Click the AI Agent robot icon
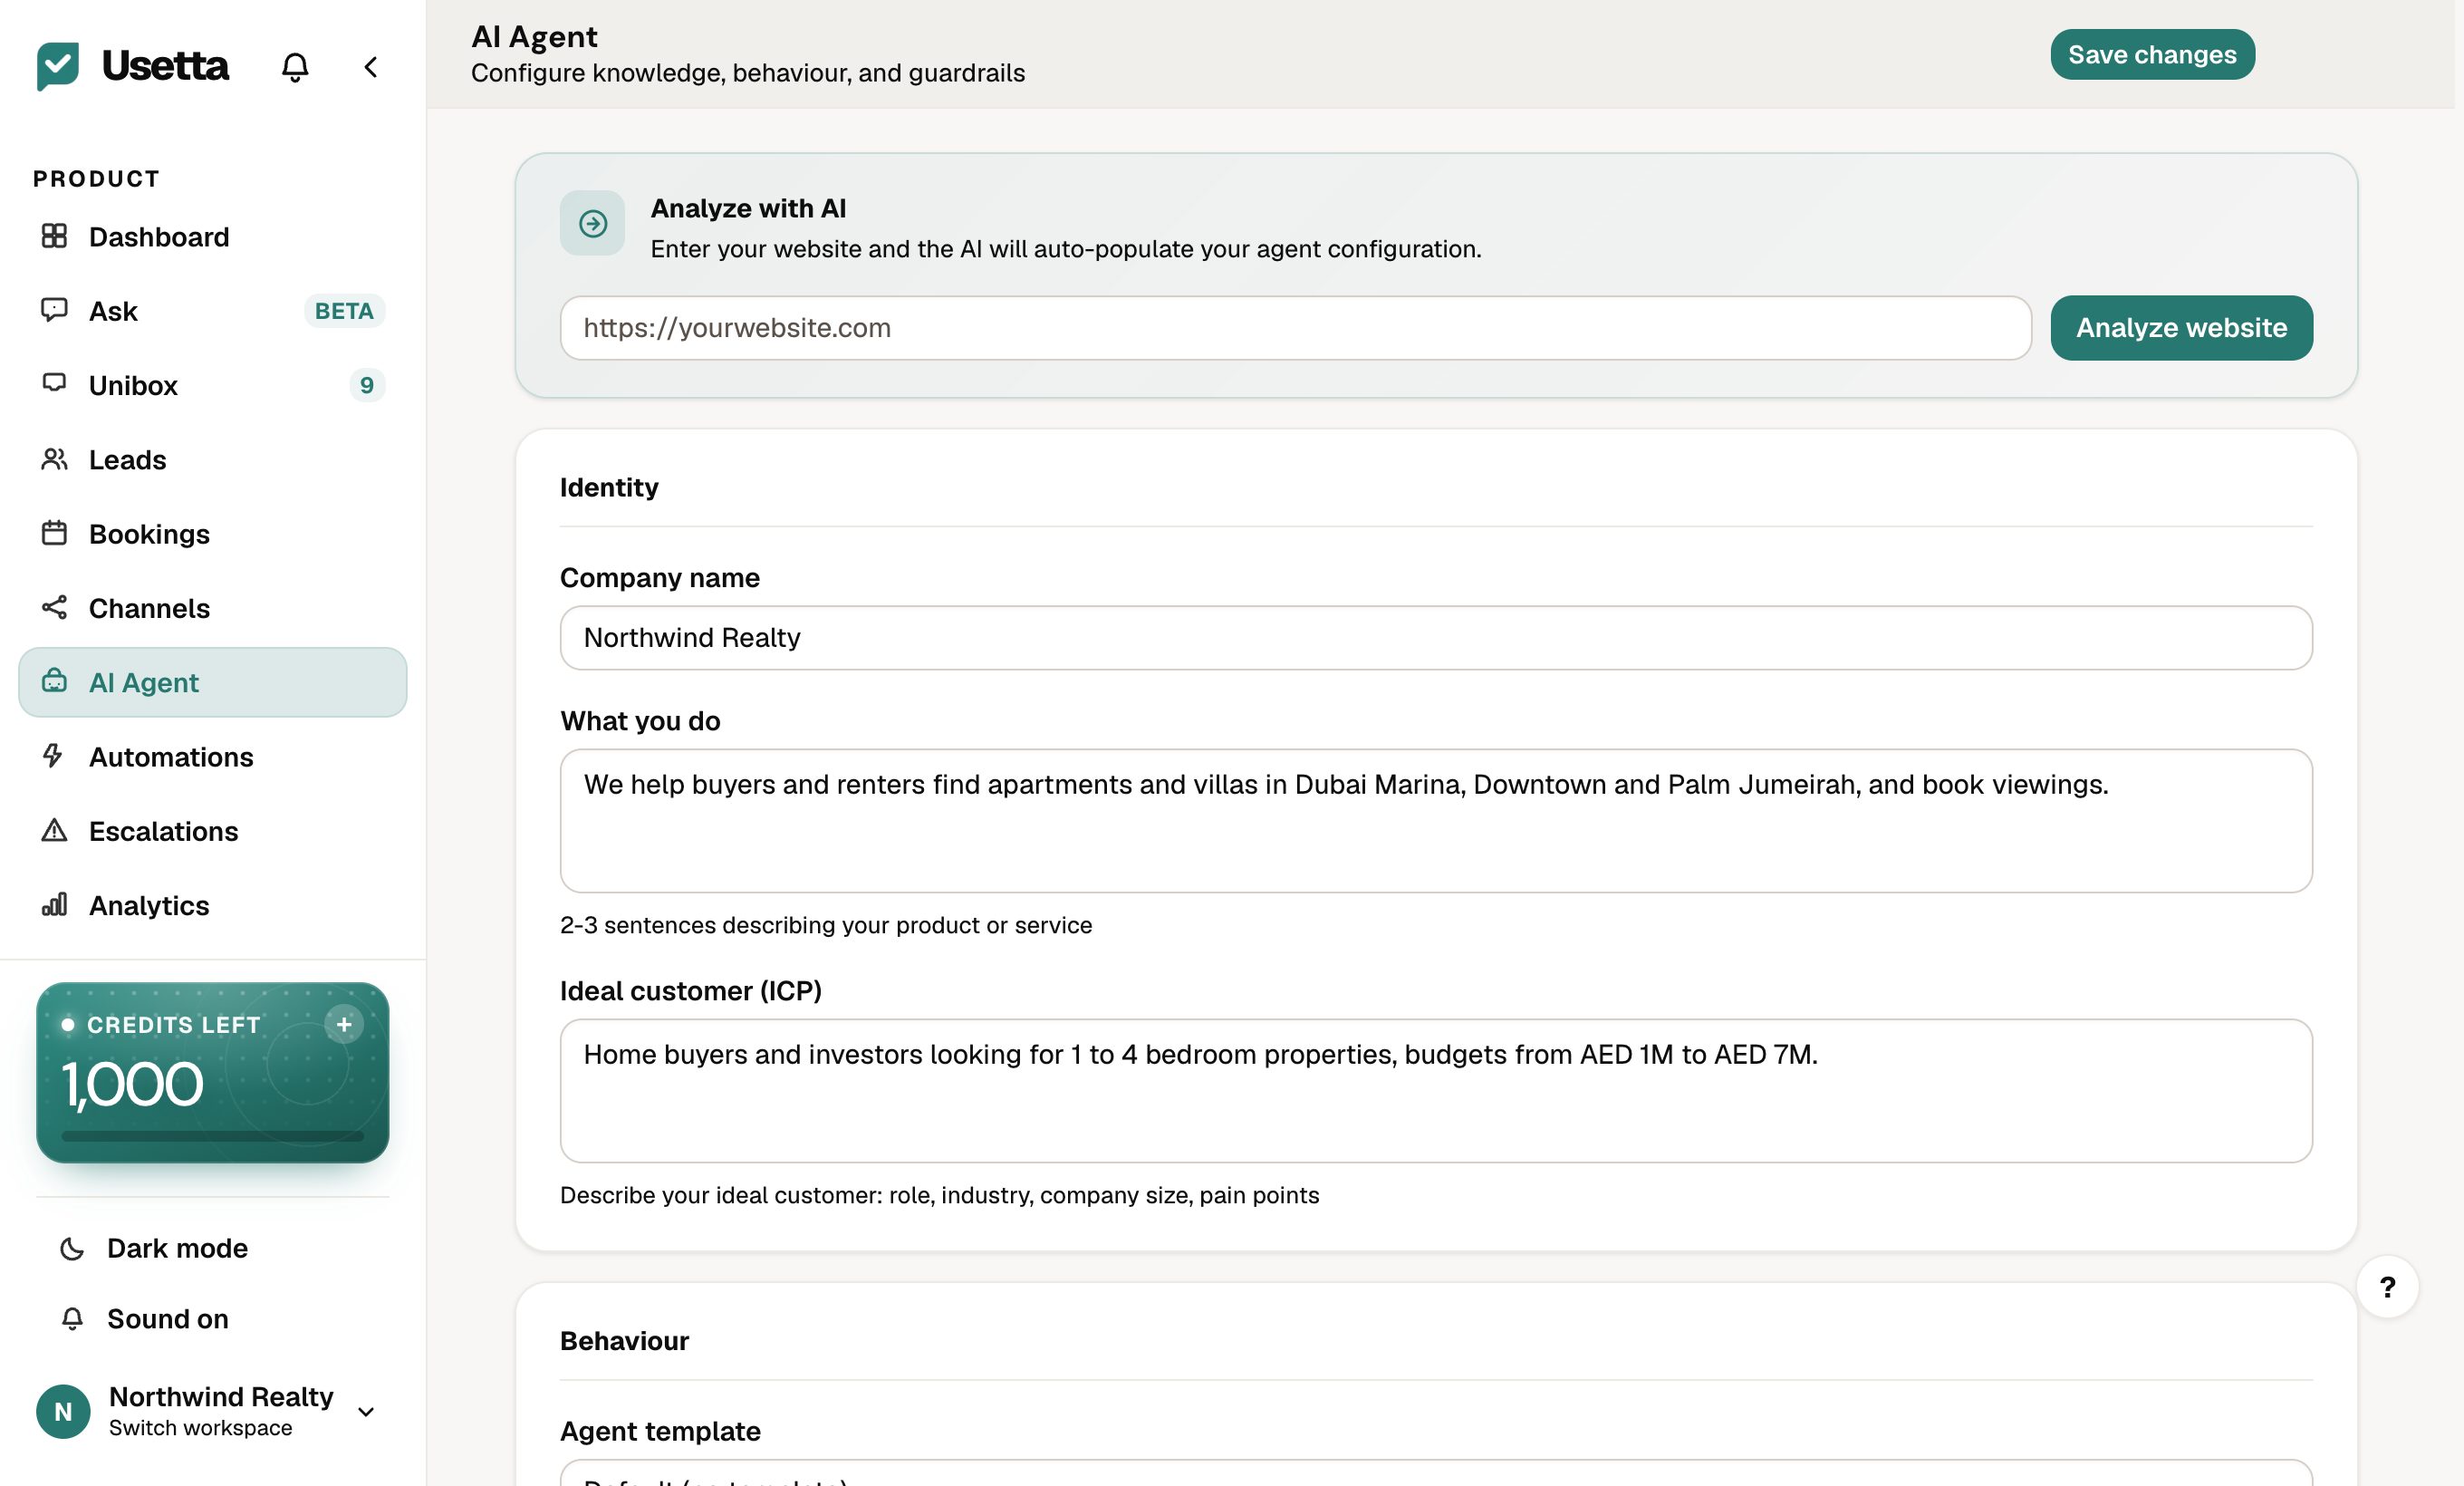The image size is (2464, 1486). (54, 681)
